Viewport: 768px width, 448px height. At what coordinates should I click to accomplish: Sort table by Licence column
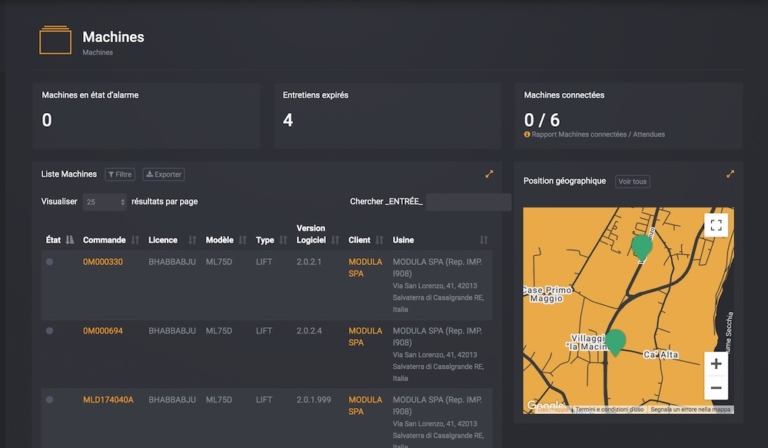tap(172, 240)
